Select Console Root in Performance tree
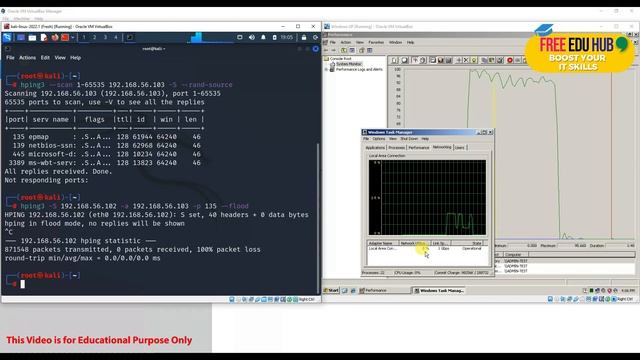The image size is (640, 360). click(340, 59)
